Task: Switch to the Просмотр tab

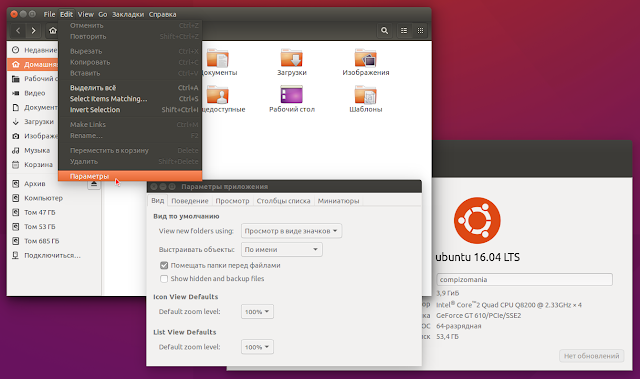Action: click(232, 201)
